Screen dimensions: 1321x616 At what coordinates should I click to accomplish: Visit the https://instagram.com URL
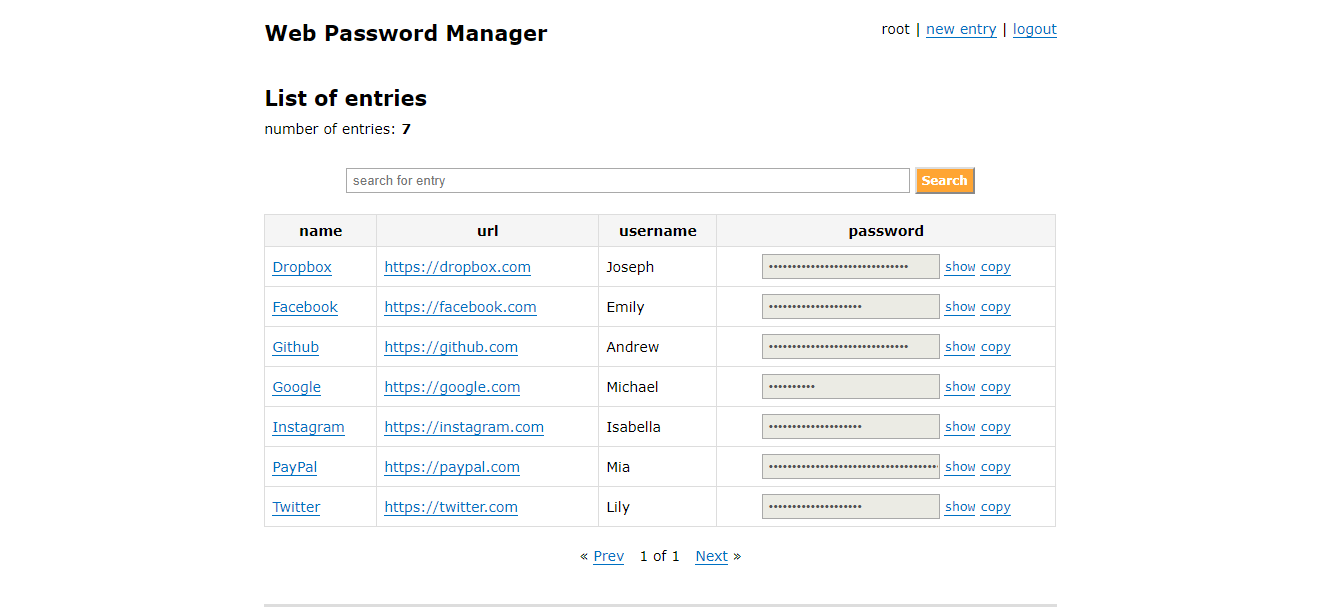tap(464, 427)
